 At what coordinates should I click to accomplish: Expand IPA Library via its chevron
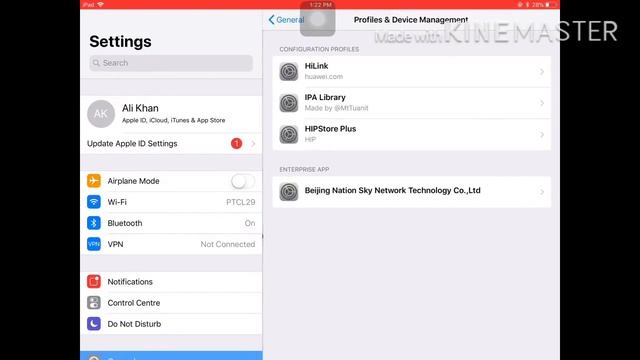[x=542, y=103]
